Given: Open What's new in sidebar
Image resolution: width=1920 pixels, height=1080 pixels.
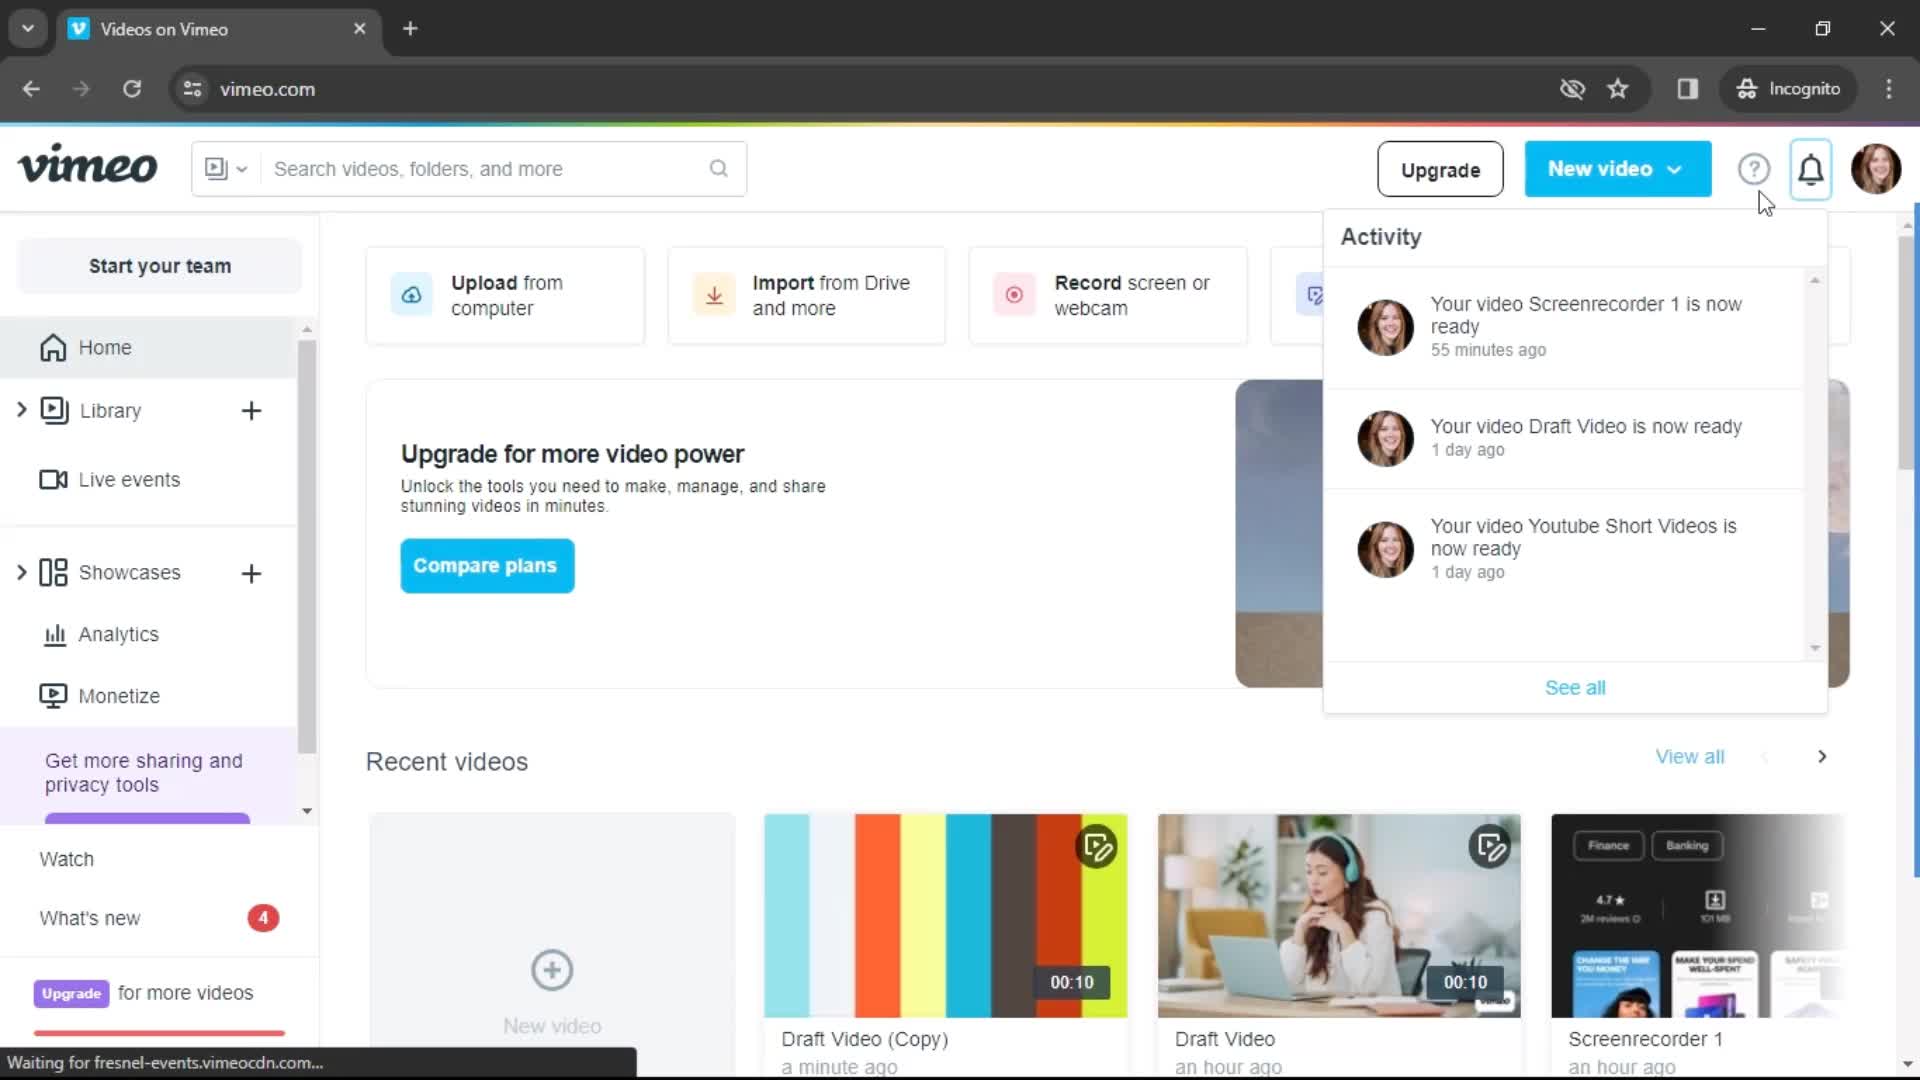Looking at the screenshot, I should click(90, 918).
